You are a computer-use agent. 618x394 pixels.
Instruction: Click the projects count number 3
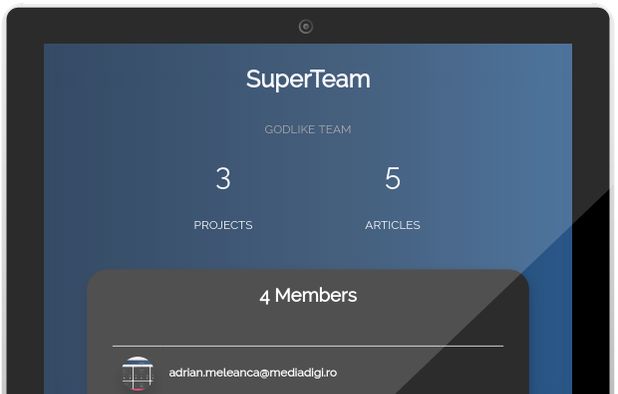[x=223, y=178]
